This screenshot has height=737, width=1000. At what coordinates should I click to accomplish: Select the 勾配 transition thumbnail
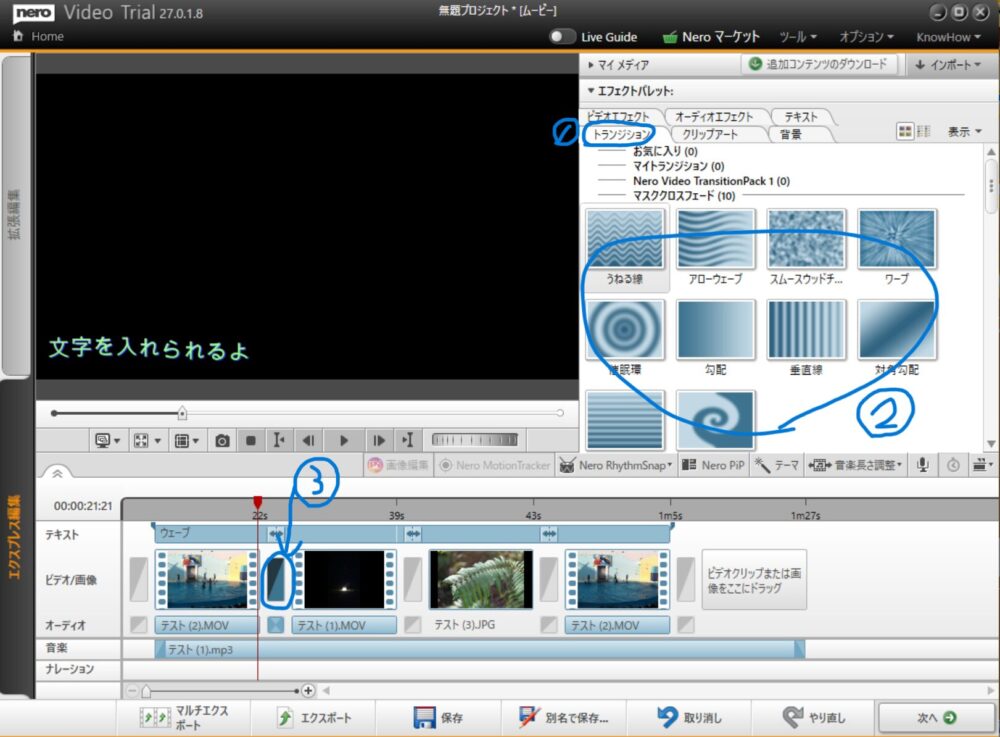tap(716, 329)
